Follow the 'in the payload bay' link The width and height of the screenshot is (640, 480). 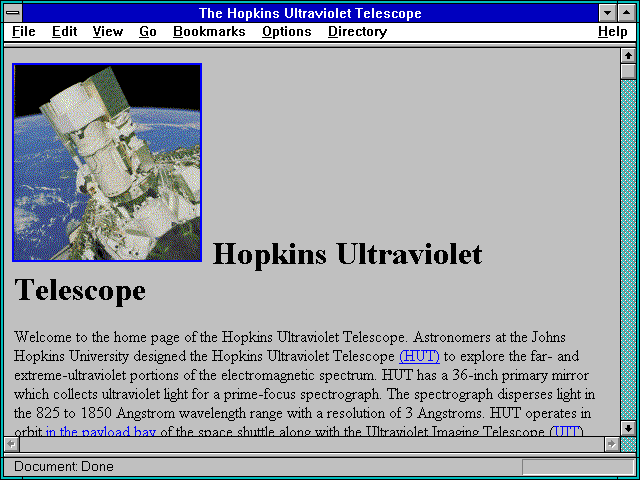point(101,432)
